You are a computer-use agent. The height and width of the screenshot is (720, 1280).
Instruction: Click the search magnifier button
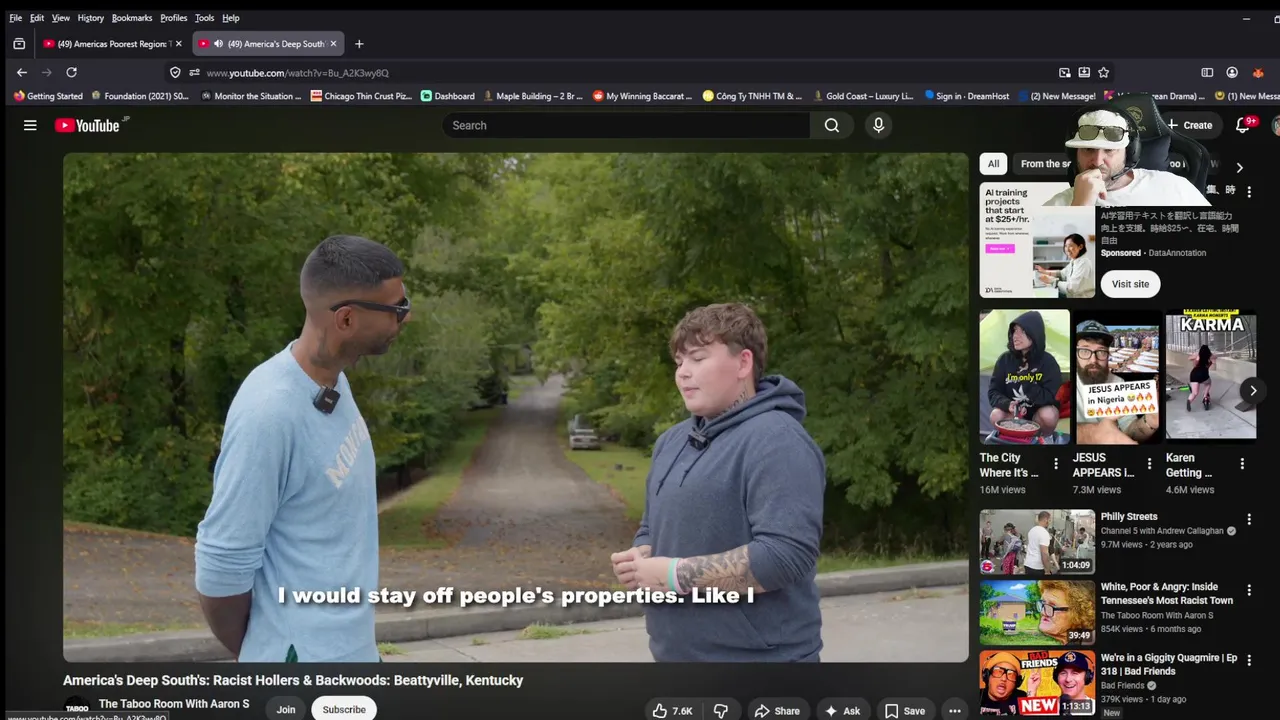[x=832, y=125]
